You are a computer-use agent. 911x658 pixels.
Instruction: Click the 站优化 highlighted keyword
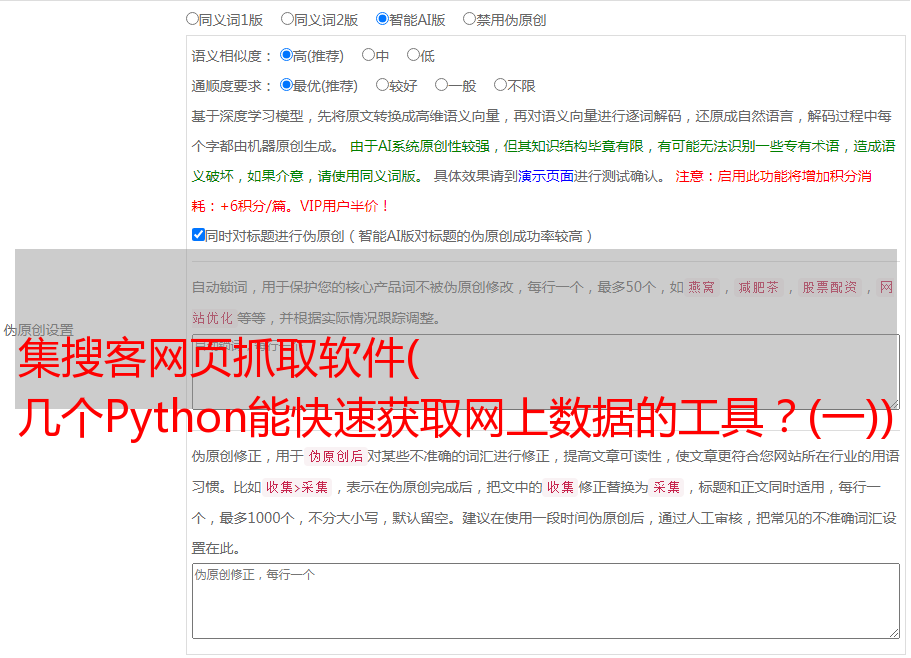pos(212,318)
